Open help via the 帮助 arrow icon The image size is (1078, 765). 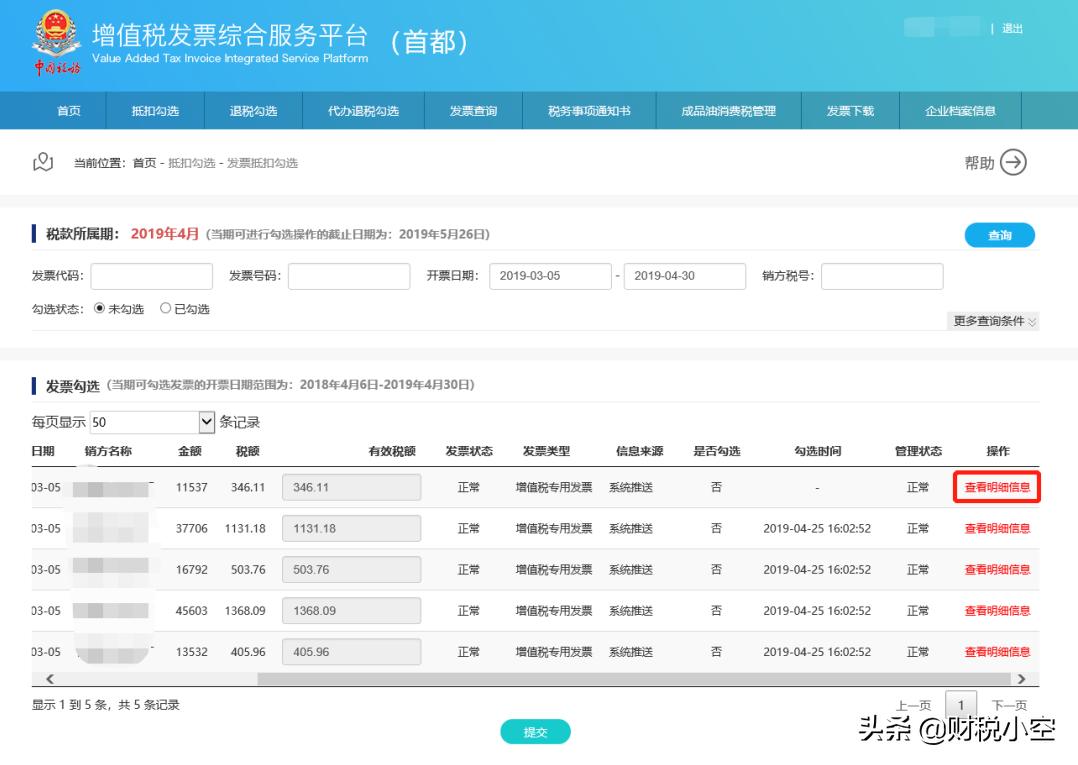pyautogui.click(x=1011, y=162)
